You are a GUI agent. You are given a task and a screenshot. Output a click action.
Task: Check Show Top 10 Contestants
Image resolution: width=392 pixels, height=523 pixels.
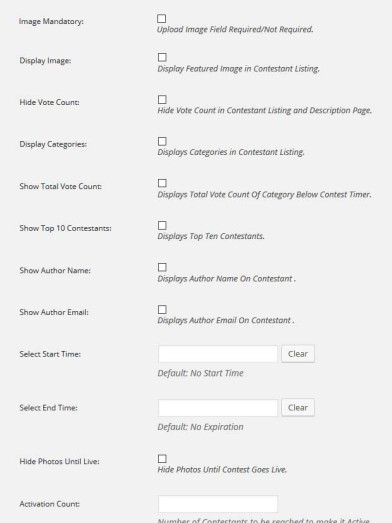162,225
